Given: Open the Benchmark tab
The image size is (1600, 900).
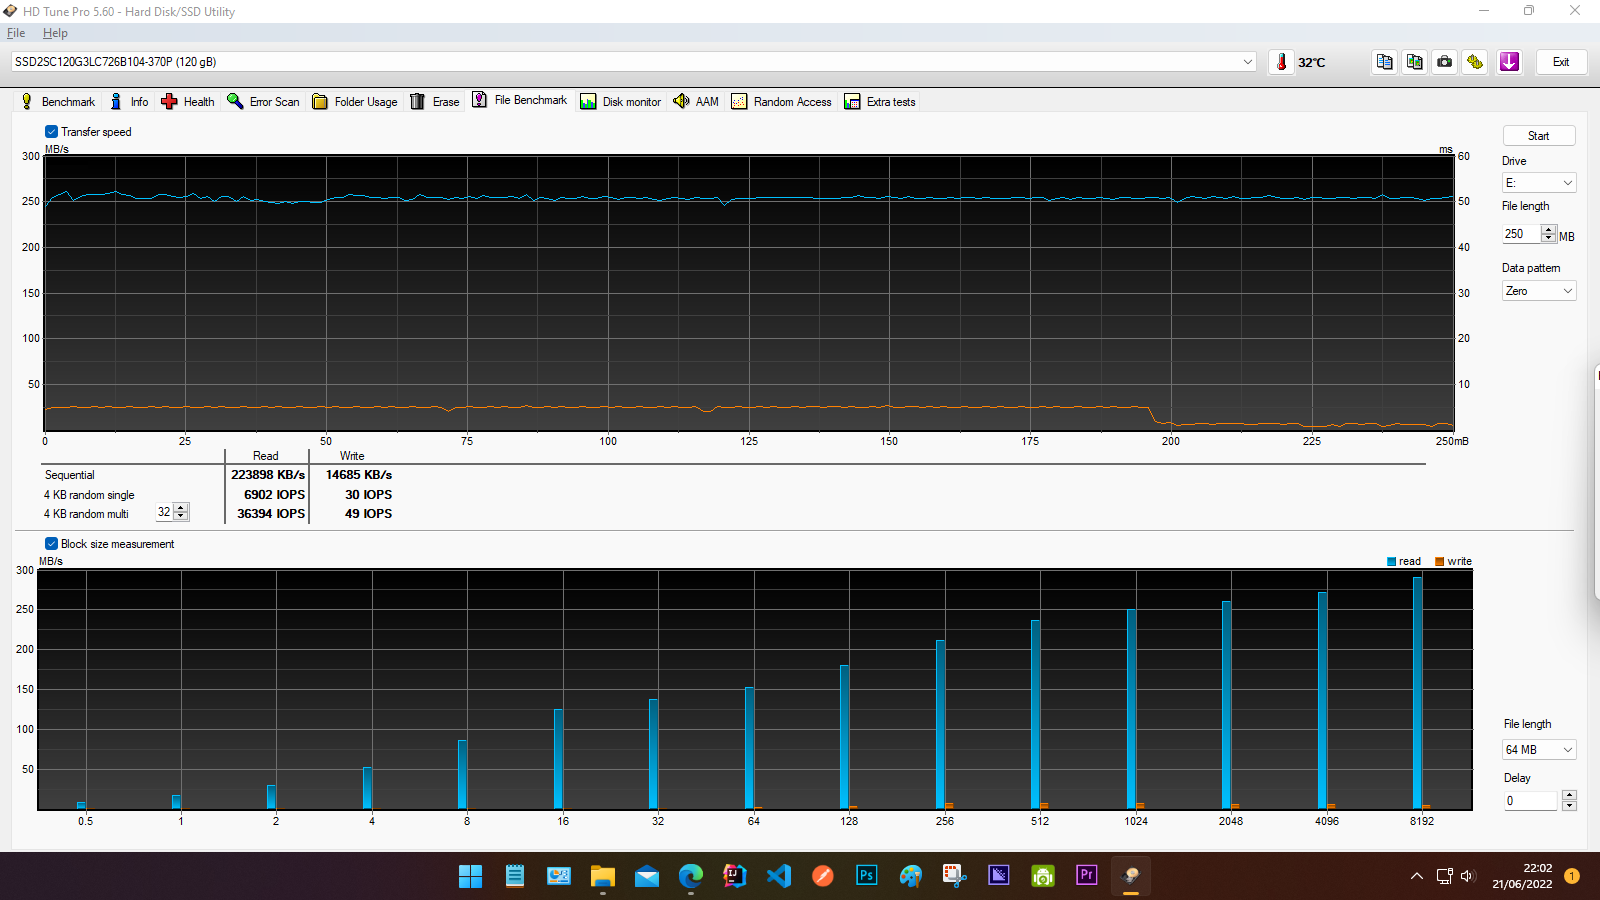Looking at the screenshot, I should [58, 101].
